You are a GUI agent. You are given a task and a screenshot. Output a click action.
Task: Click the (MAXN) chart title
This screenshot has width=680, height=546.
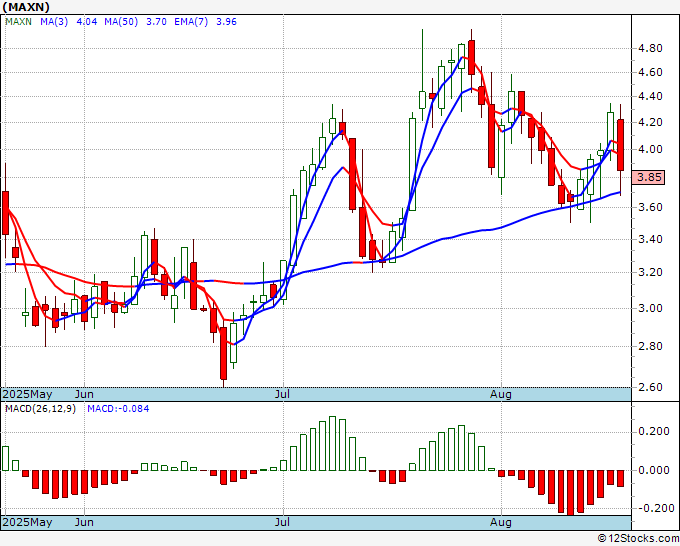coord(26,7)
